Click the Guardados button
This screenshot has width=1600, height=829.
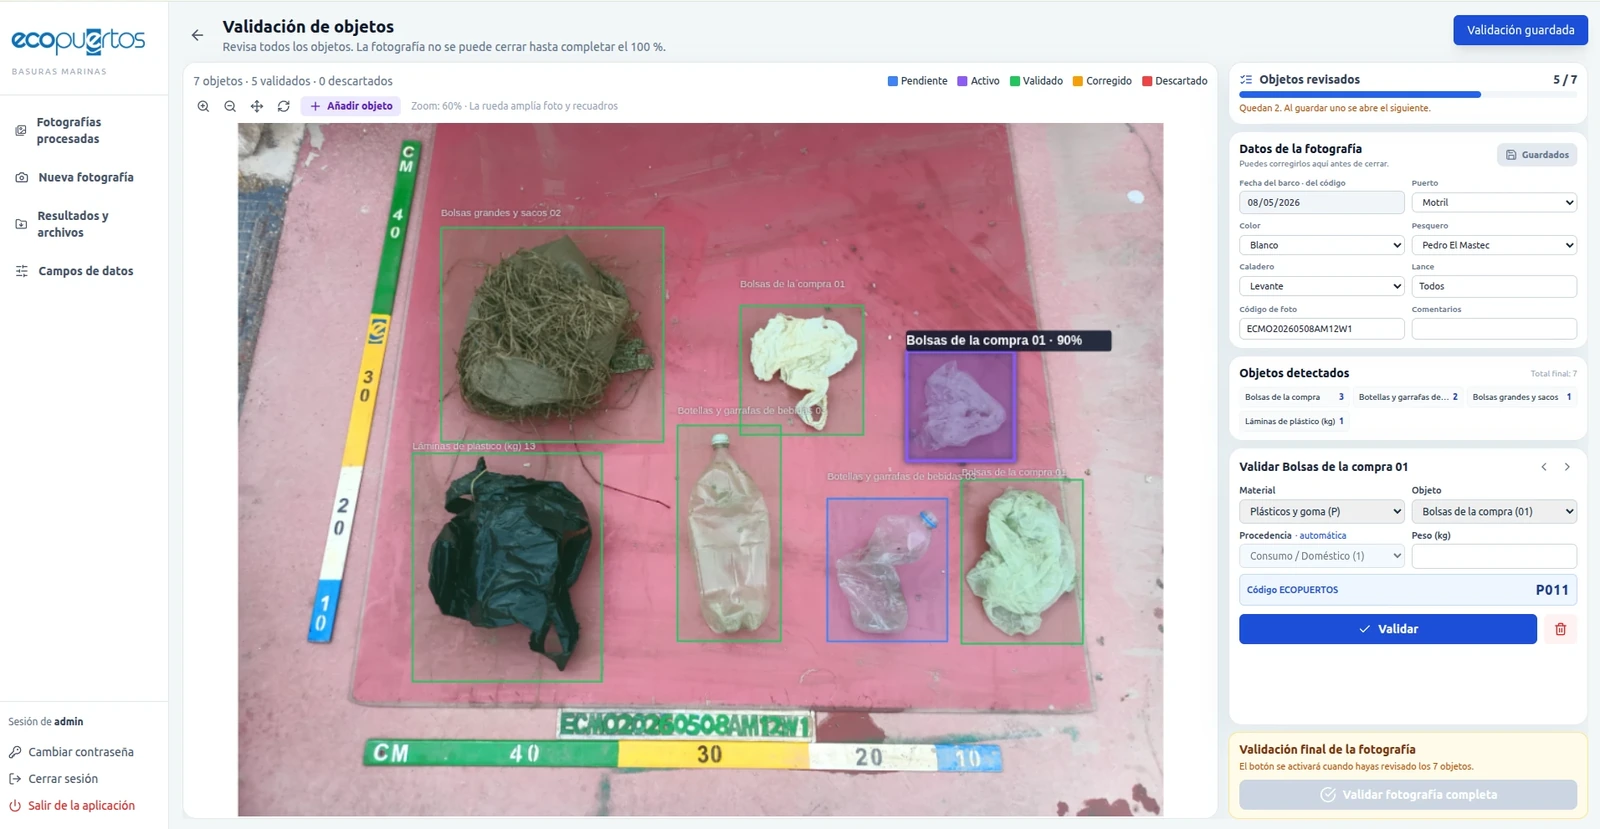pos(1537,155)
